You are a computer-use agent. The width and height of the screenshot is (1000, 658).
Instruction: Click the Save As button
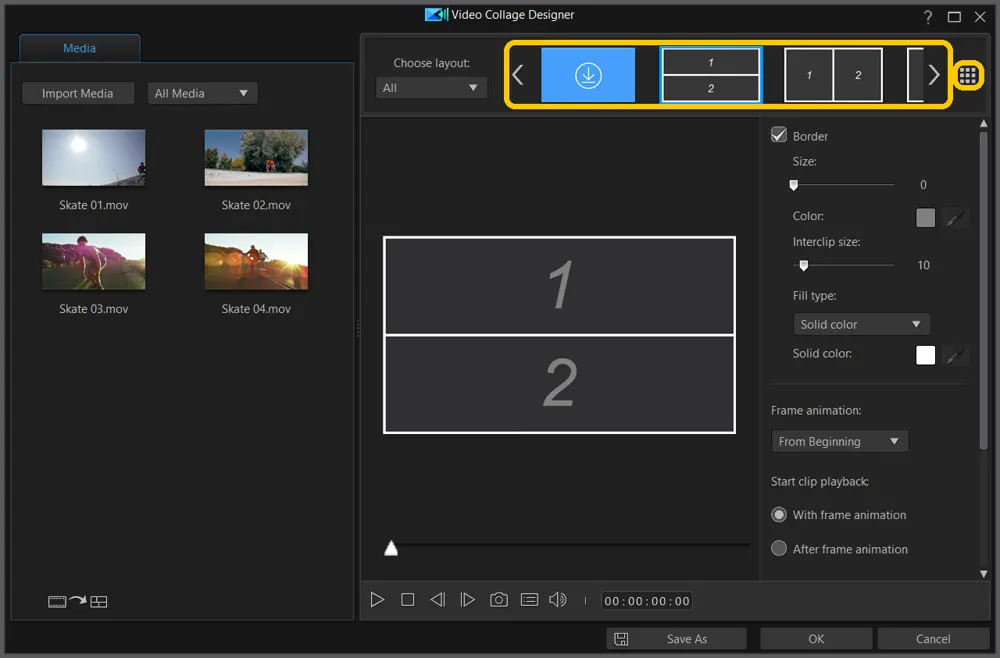pyautogui.click(x=676, y=639)
